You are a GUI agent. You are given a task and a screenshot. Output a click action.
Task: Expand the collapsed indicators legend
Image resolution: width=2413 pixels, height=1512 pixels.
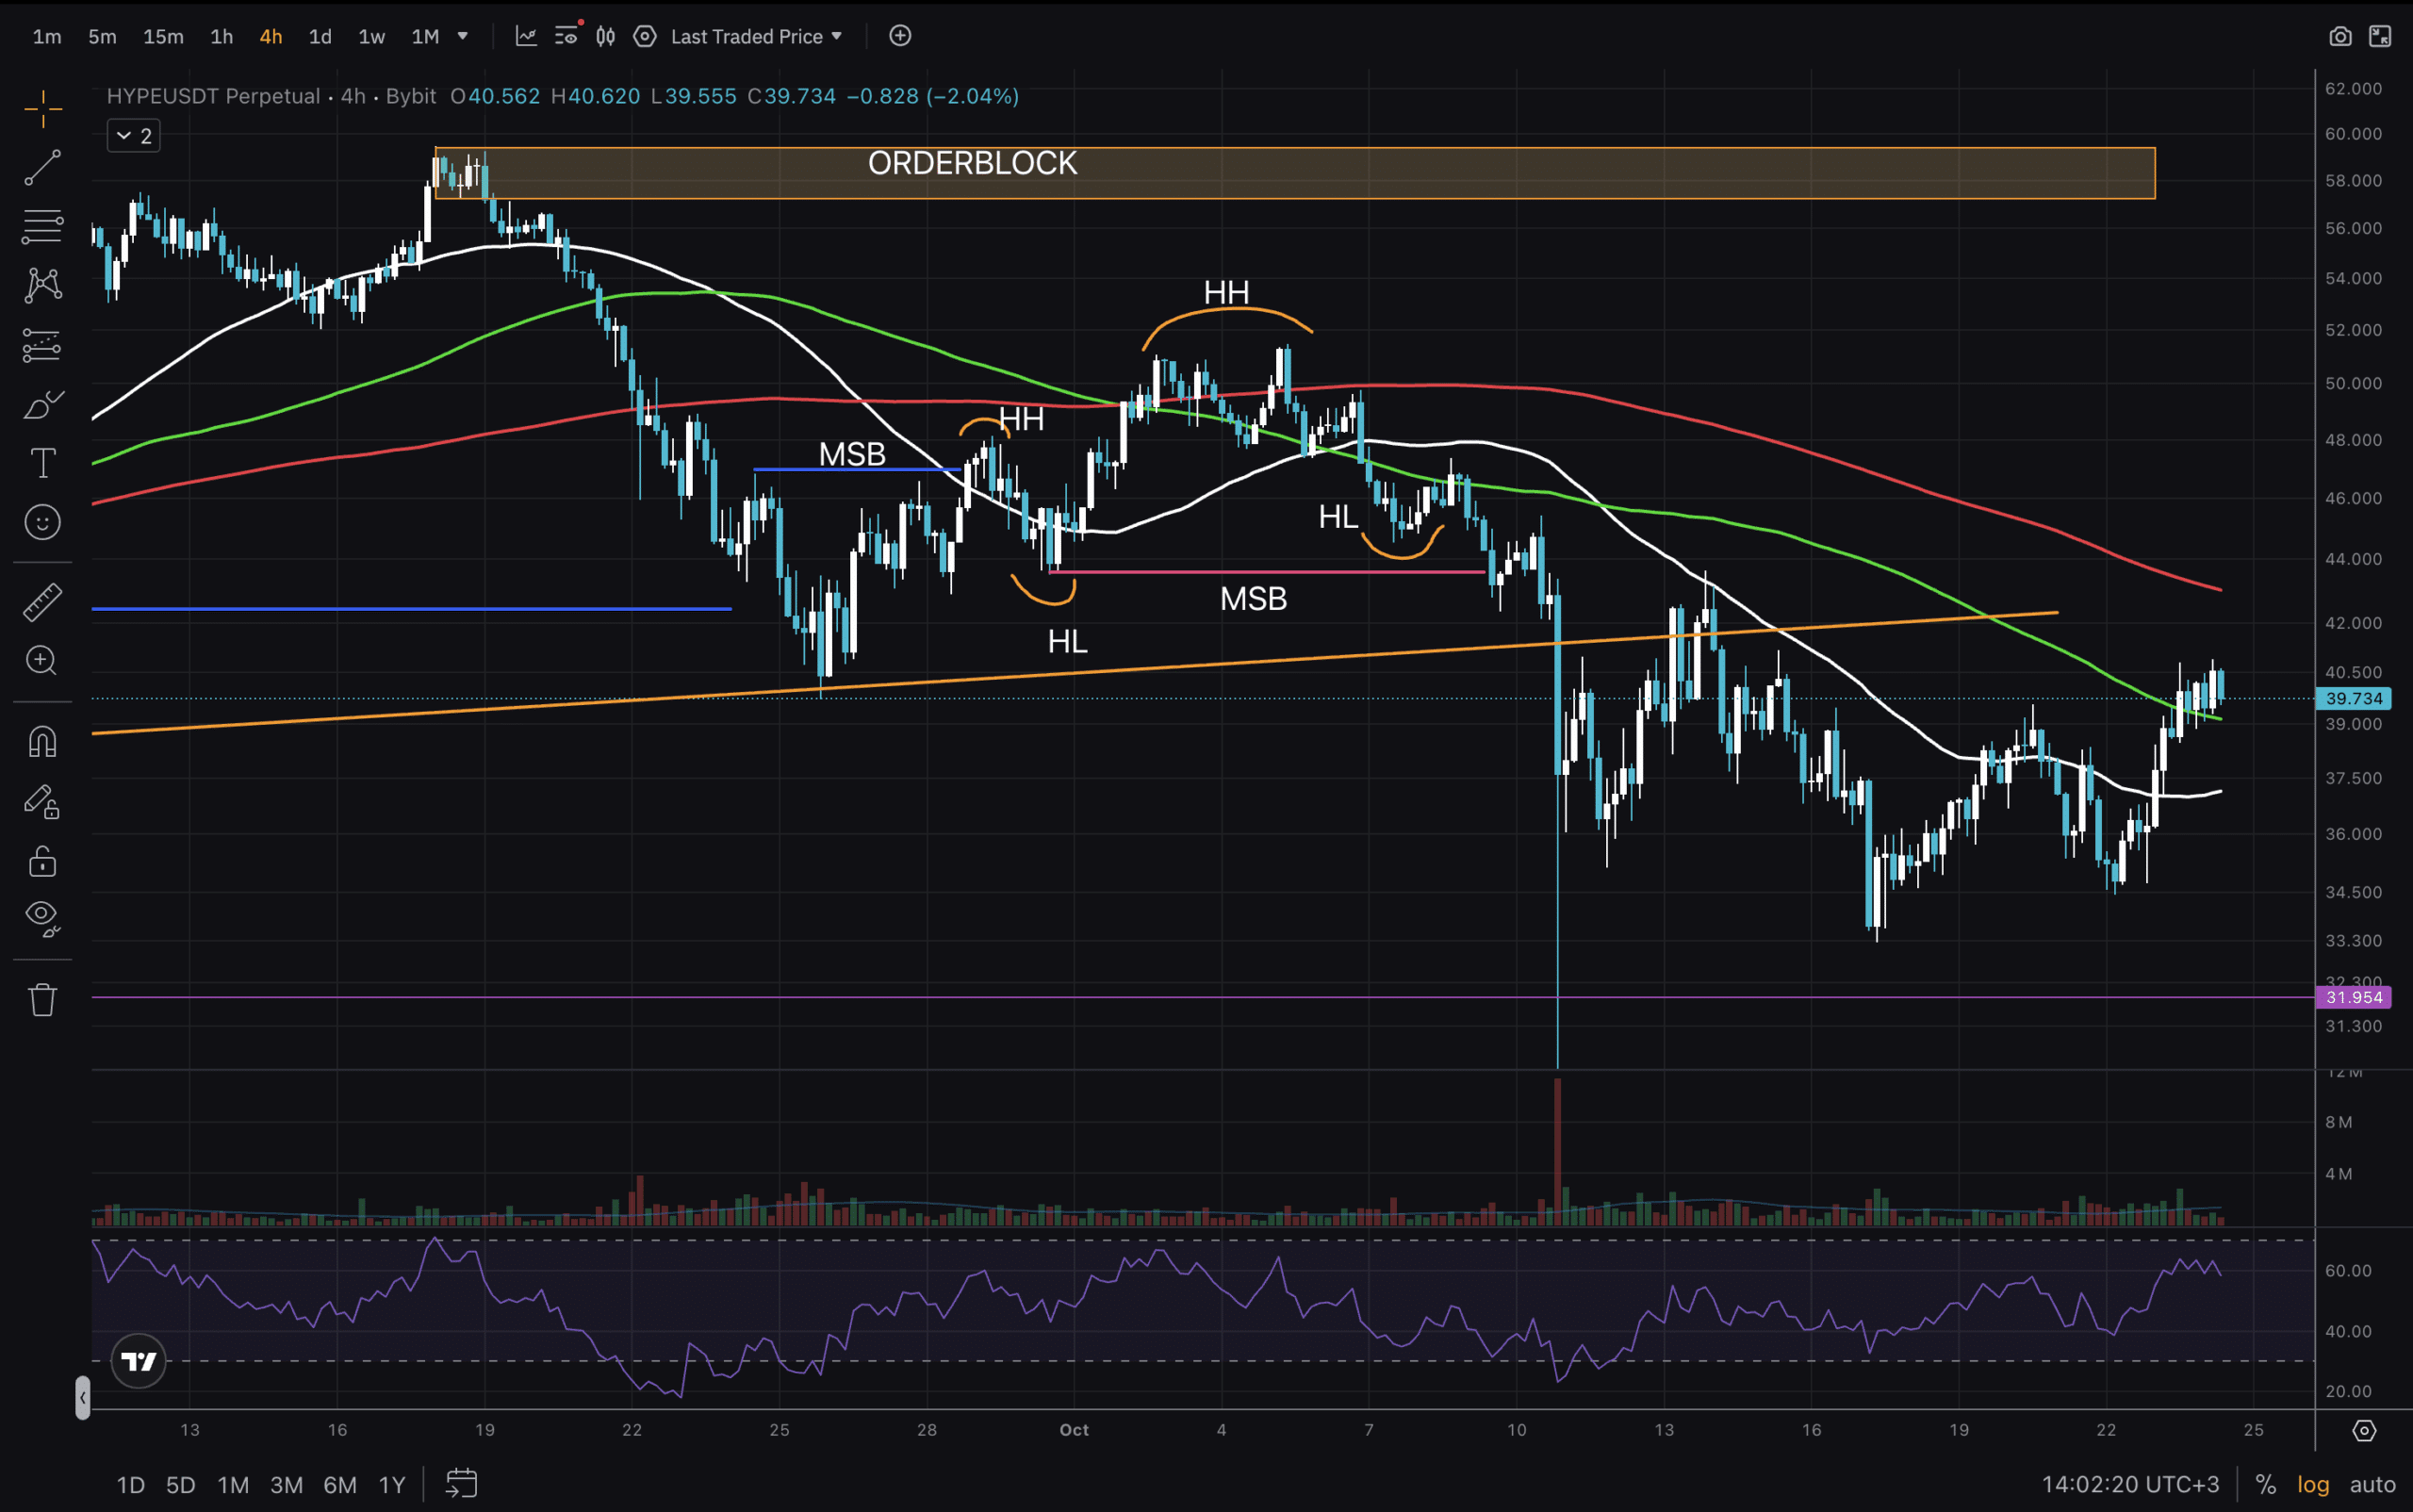(134, 136)
